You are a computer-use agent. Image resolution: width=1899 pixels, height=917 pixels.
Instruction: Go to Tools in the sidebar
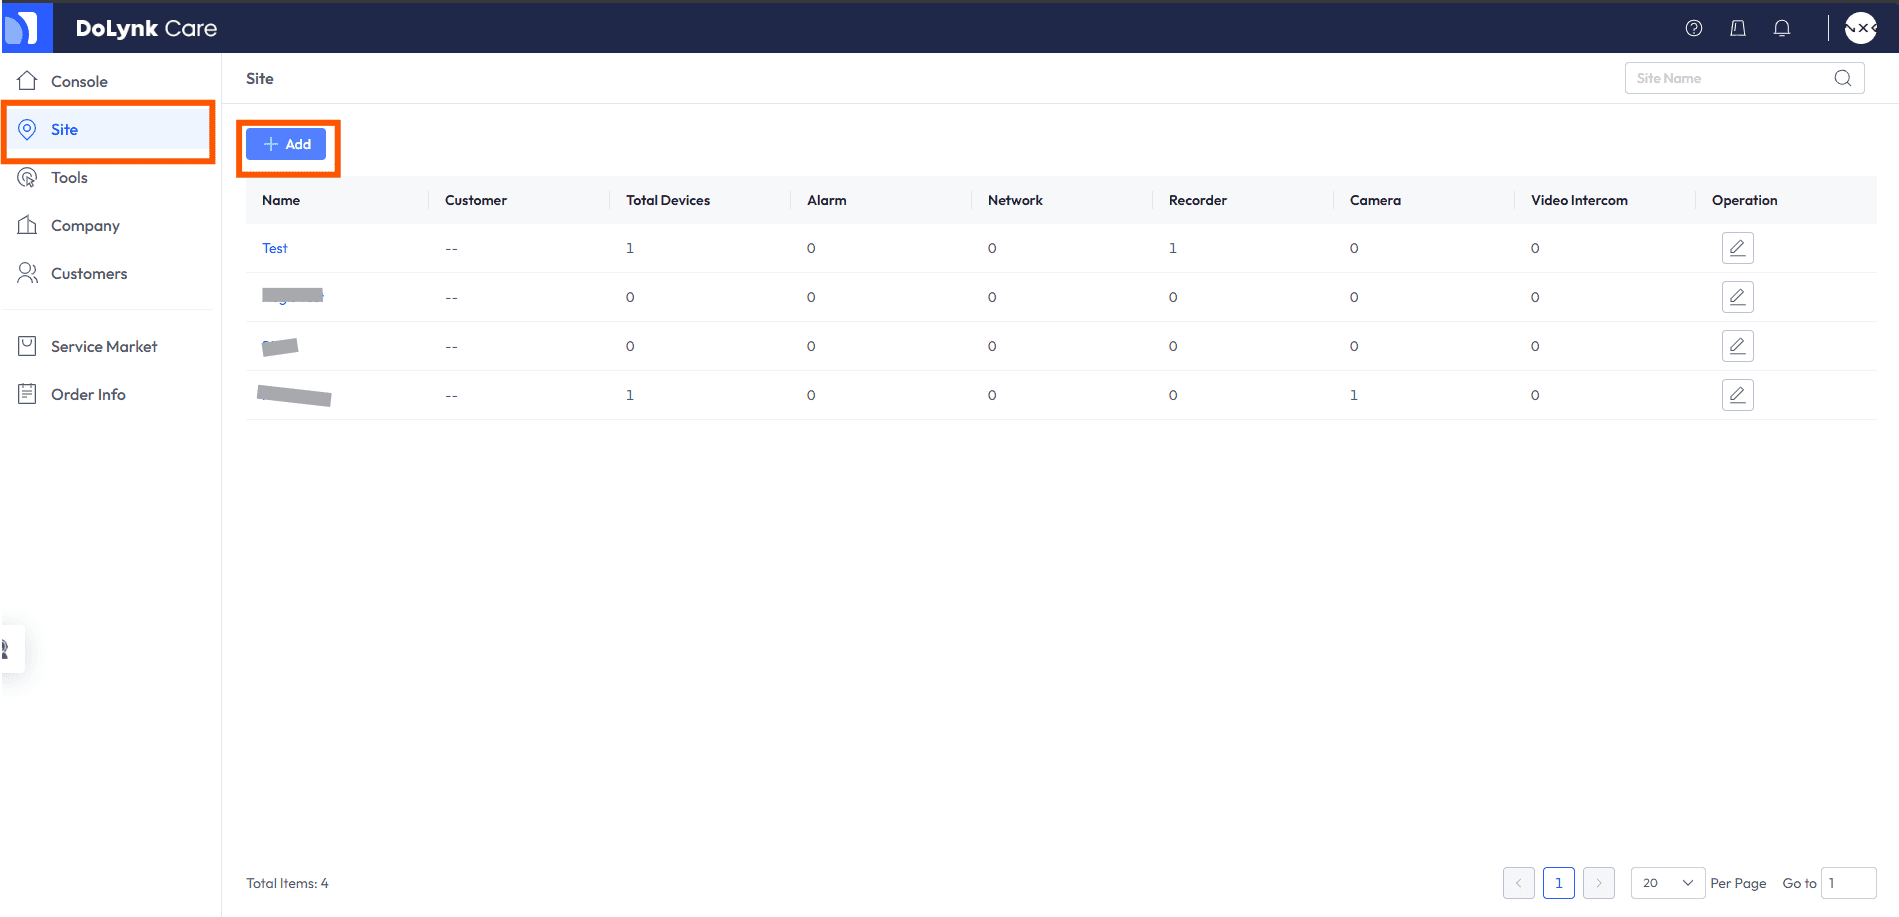(69, 177)
